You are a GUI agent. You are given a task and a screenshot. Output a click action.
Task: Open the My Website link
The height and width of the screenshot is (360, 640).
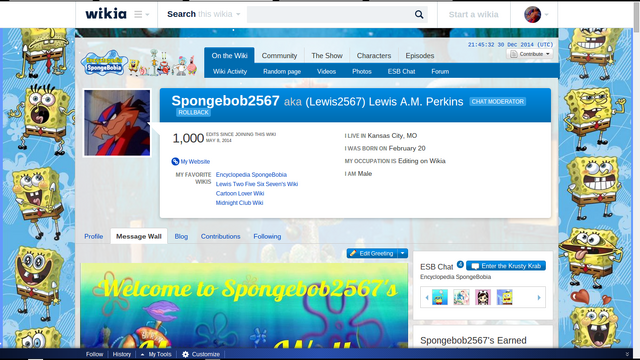195,162
